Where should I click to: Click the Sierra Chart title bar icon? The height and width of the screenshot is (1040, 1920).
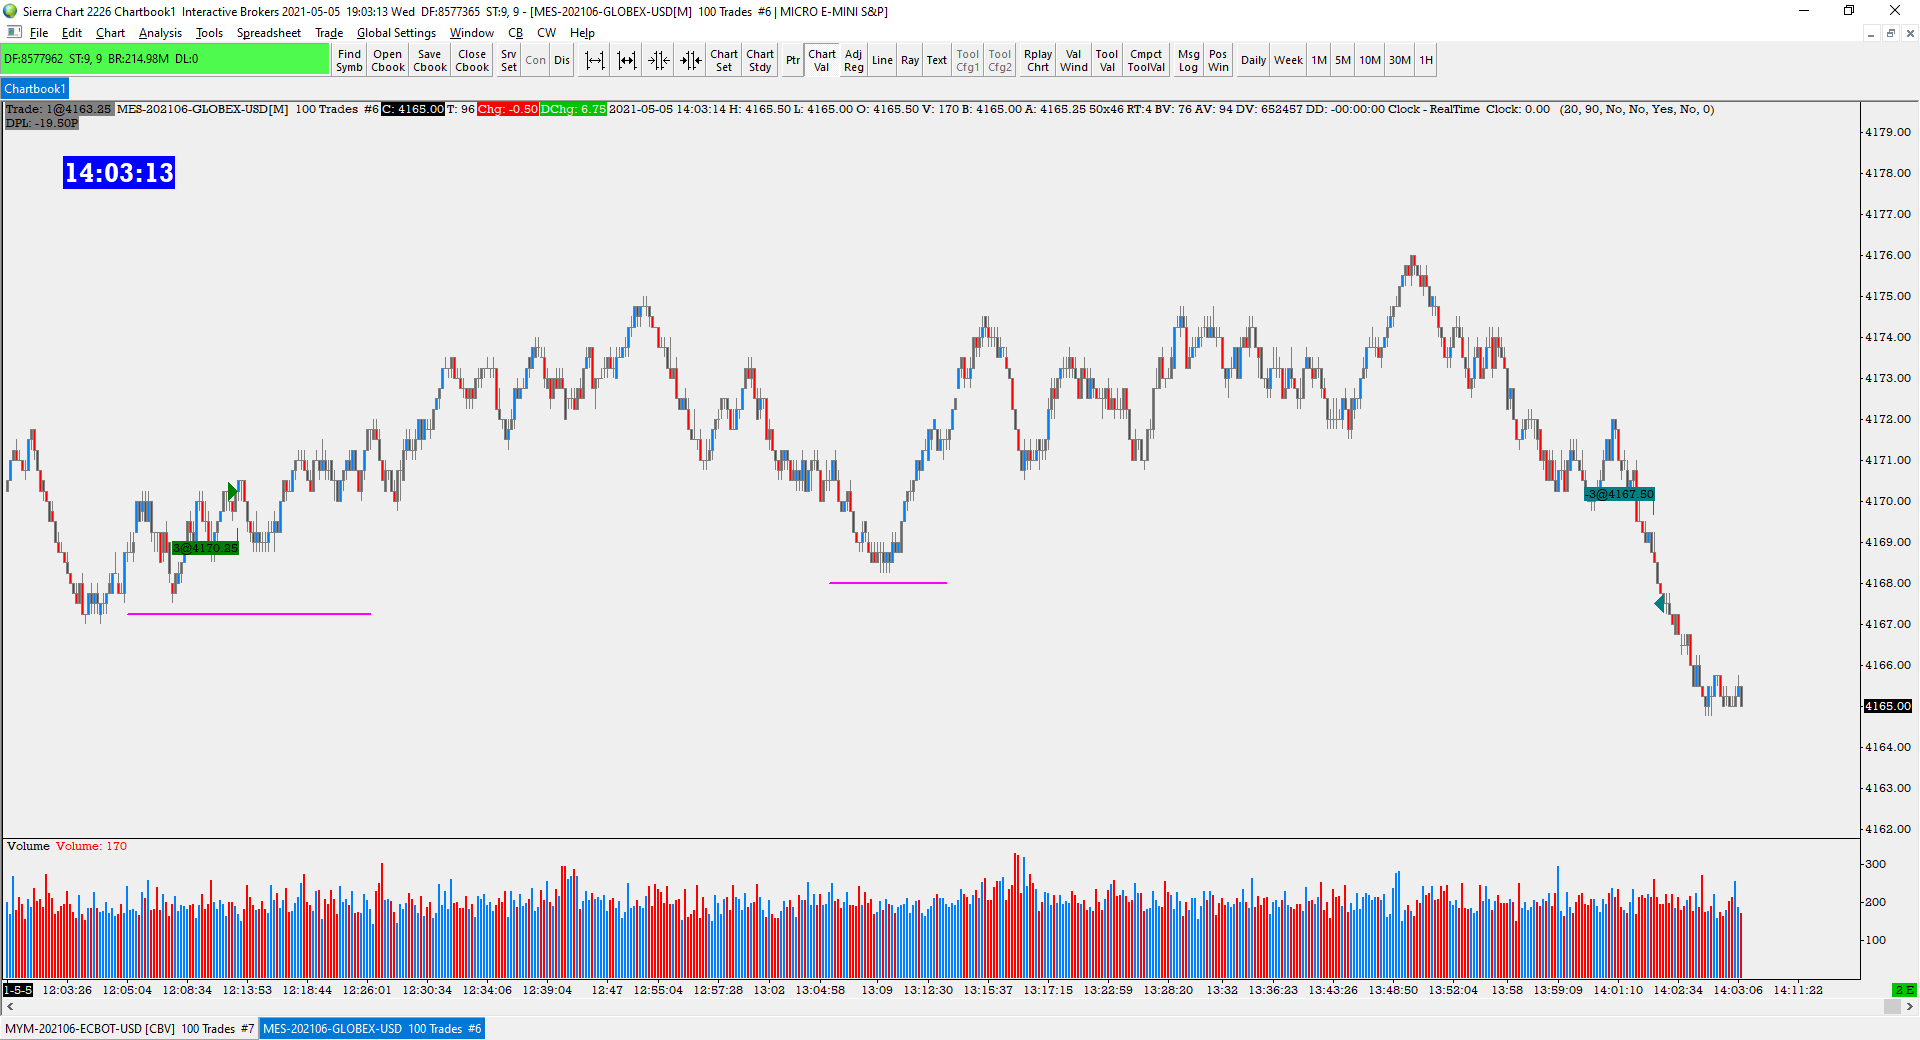click(x=10, y=11)
